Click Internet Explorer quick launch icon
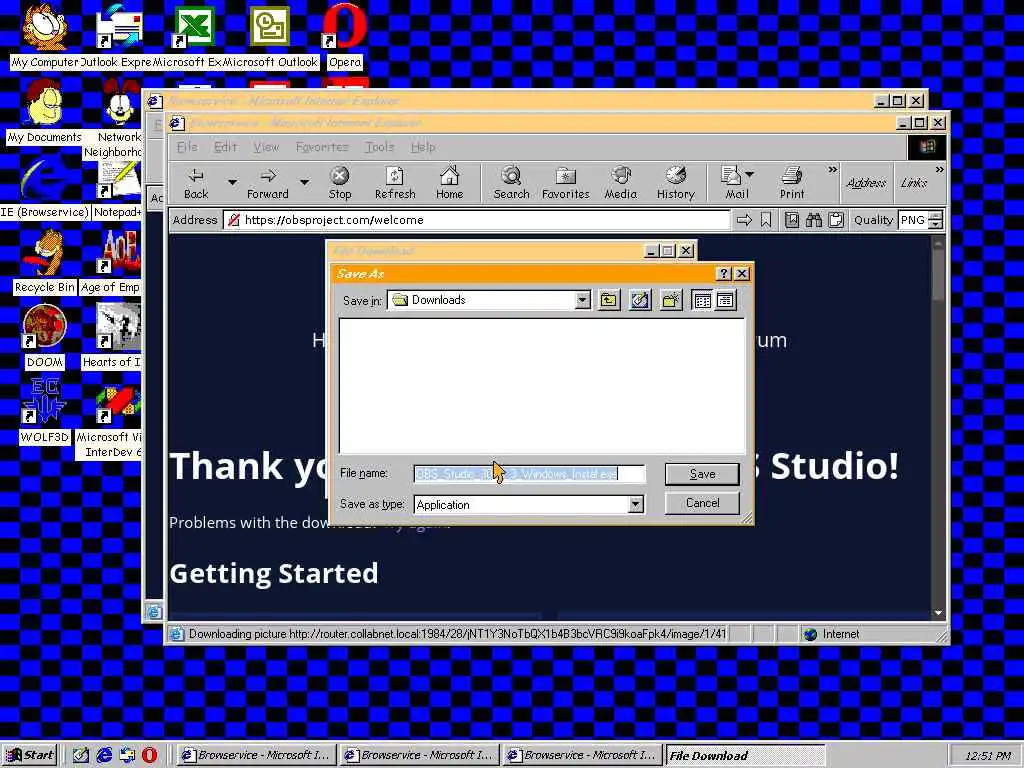1024x768 pixels. pos(104,755)
